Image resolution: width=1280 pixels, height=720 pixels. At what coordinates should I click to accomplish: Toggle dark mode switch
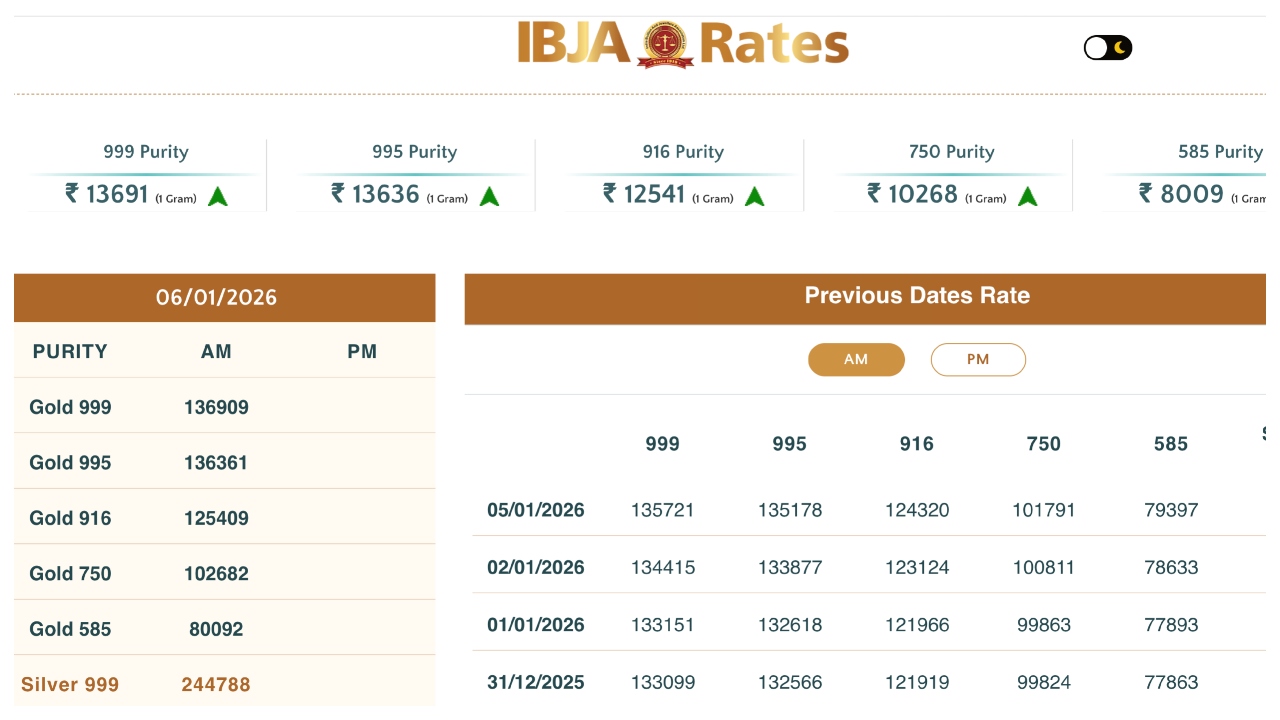(x=1108, y=48)
